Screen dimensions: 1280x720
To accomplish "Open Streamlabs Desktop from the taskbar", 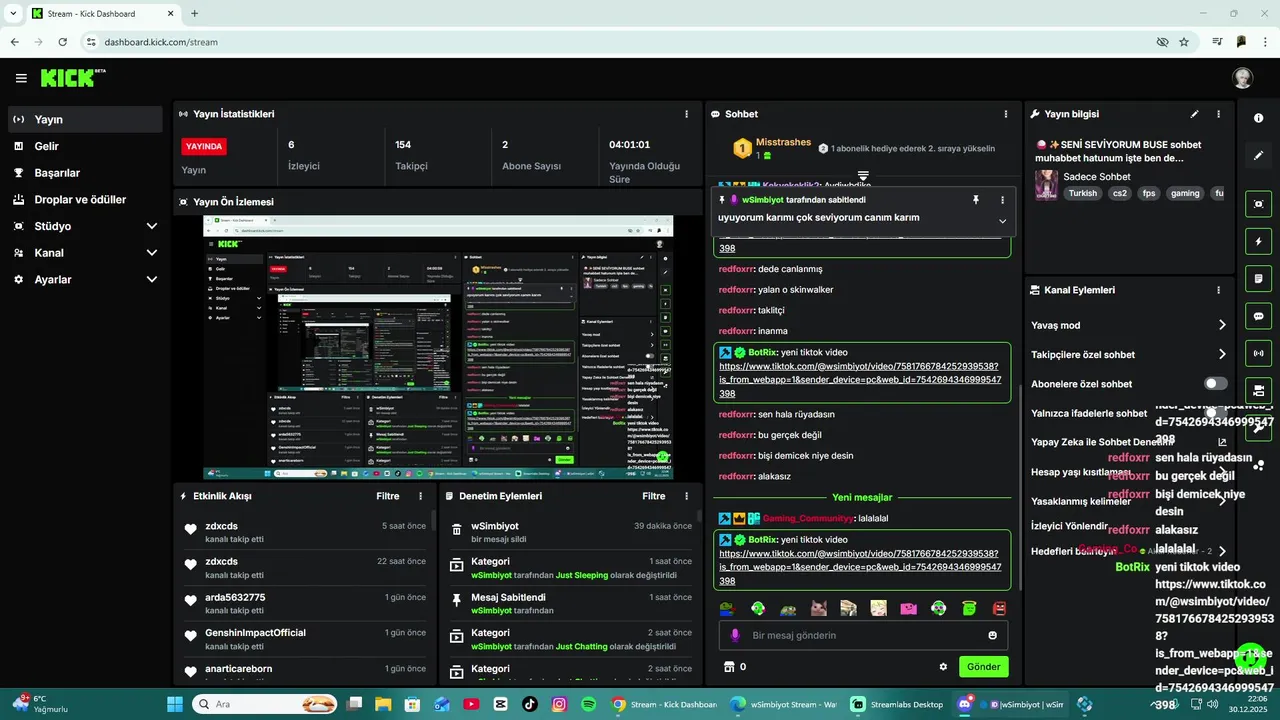I will point(896,704).
